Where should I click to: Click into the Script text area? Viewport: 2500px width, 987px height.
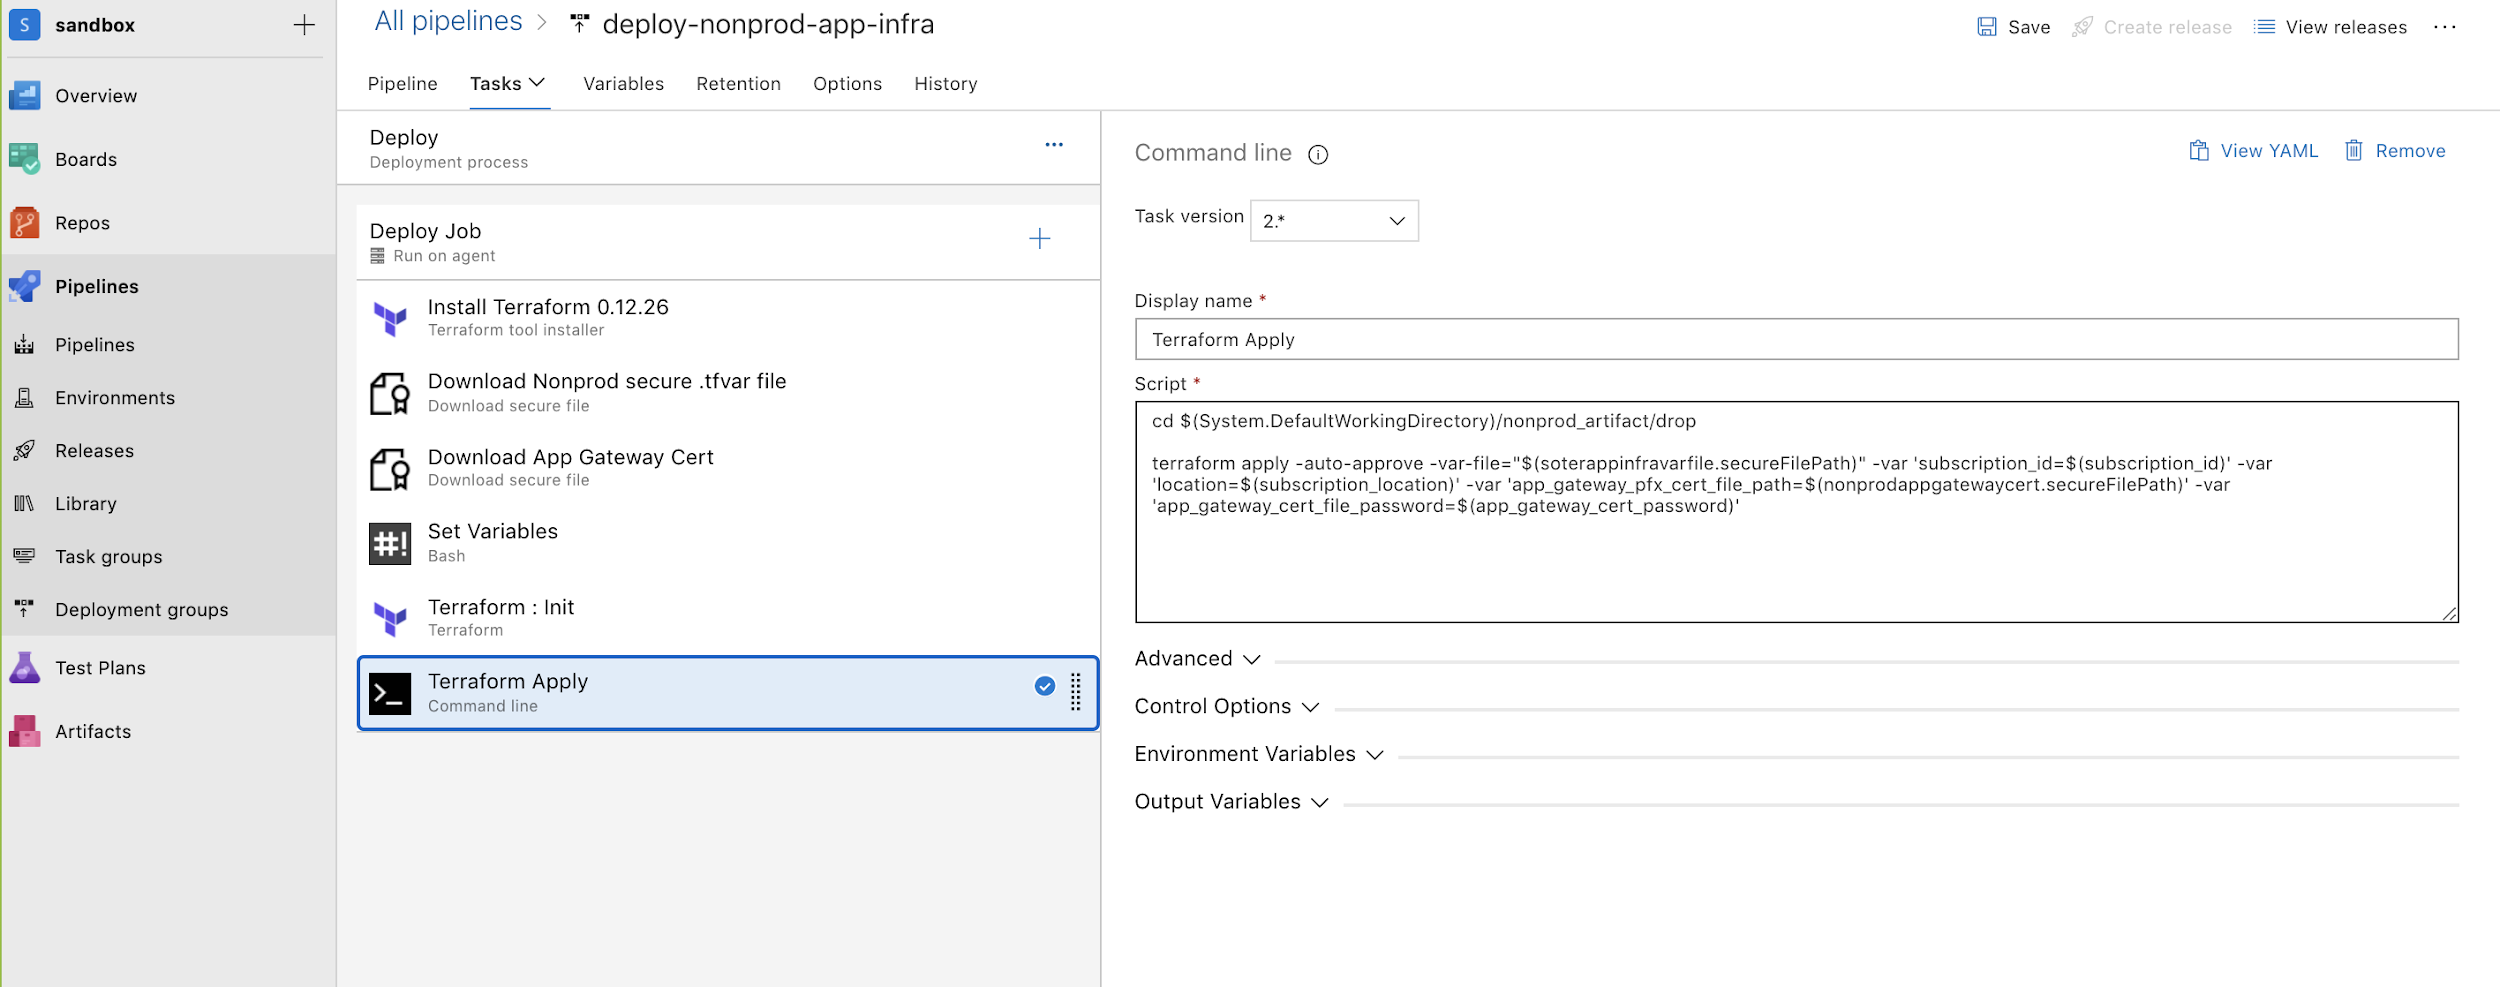(1796, 512)
